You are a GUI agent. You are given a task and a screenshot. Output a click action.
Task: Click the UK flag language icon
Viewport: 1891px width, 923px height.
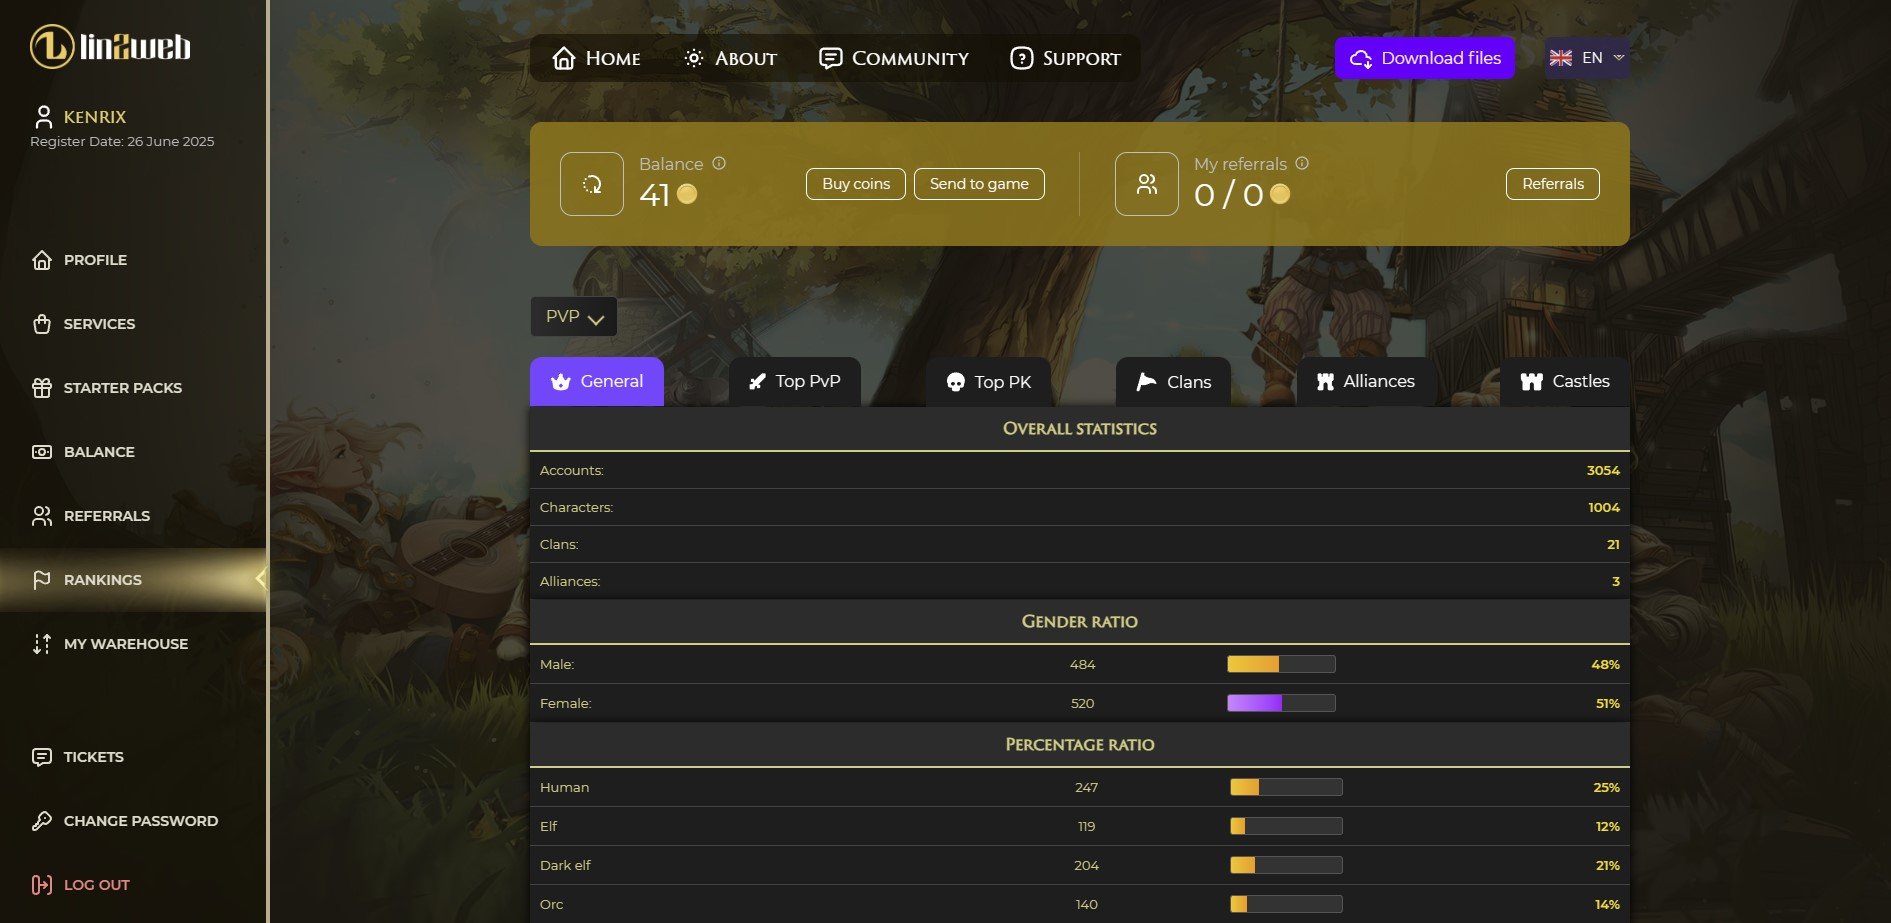pos(1561,58)
